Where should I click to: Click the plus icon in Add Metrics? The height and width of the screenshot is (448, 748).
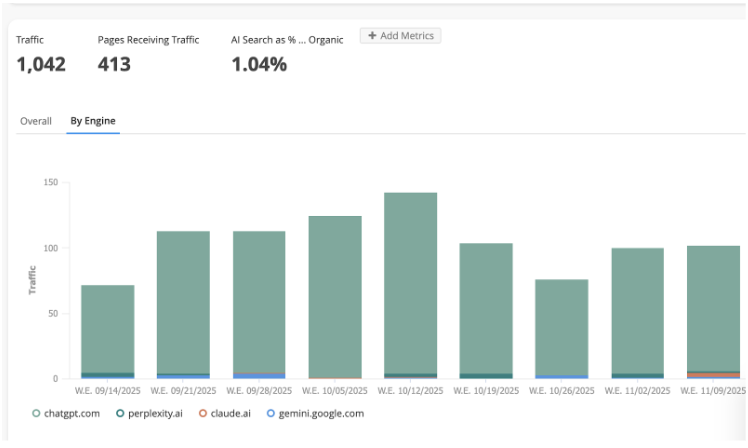click(x=372, y=36)
